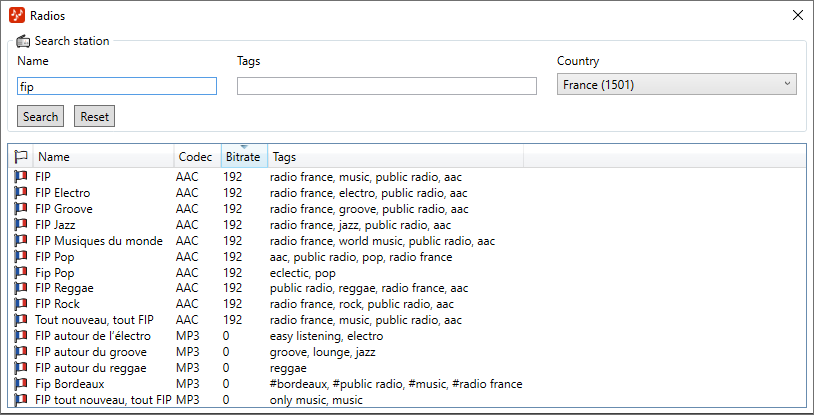Sort stations by the Bitrate column header
The width and height of the screenshot is (814, 415).
point(243,157)
